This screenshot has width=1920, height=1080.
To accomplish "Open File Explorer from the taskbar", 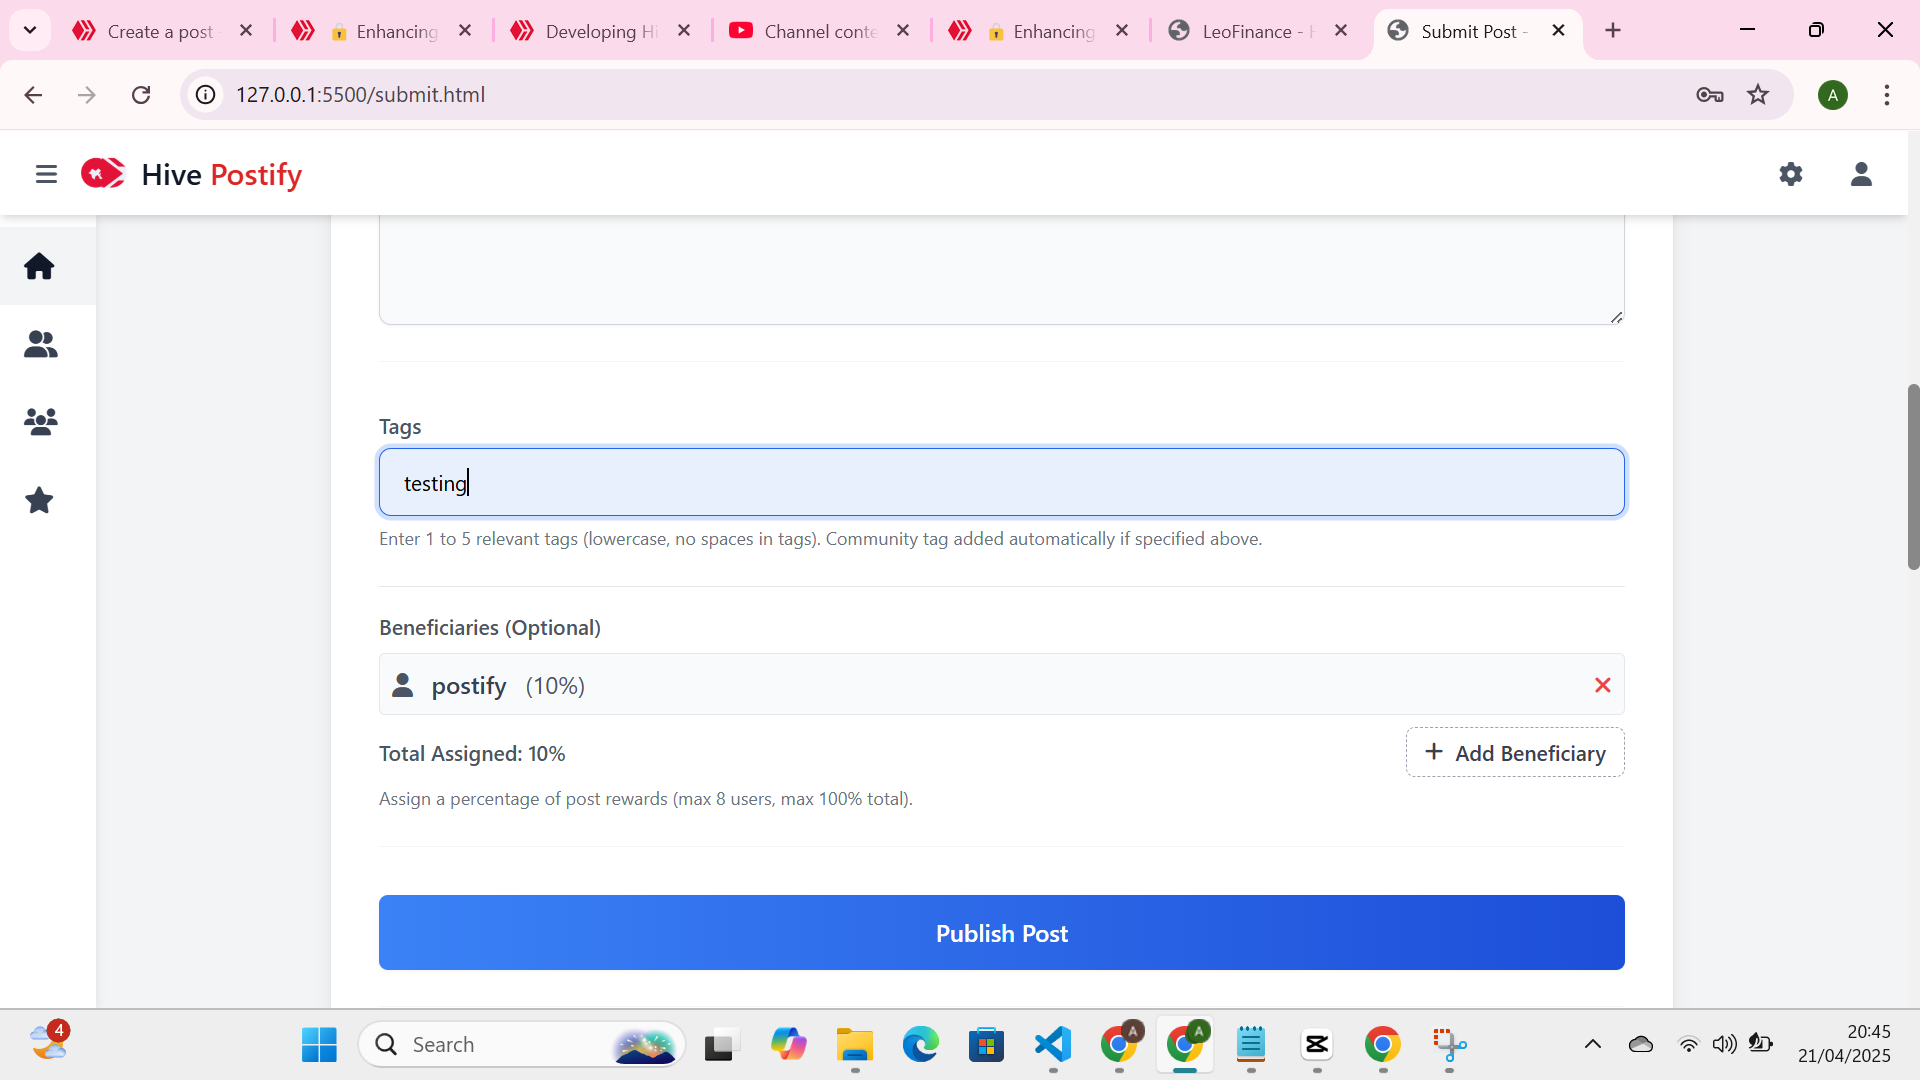I will point(855,1045).
